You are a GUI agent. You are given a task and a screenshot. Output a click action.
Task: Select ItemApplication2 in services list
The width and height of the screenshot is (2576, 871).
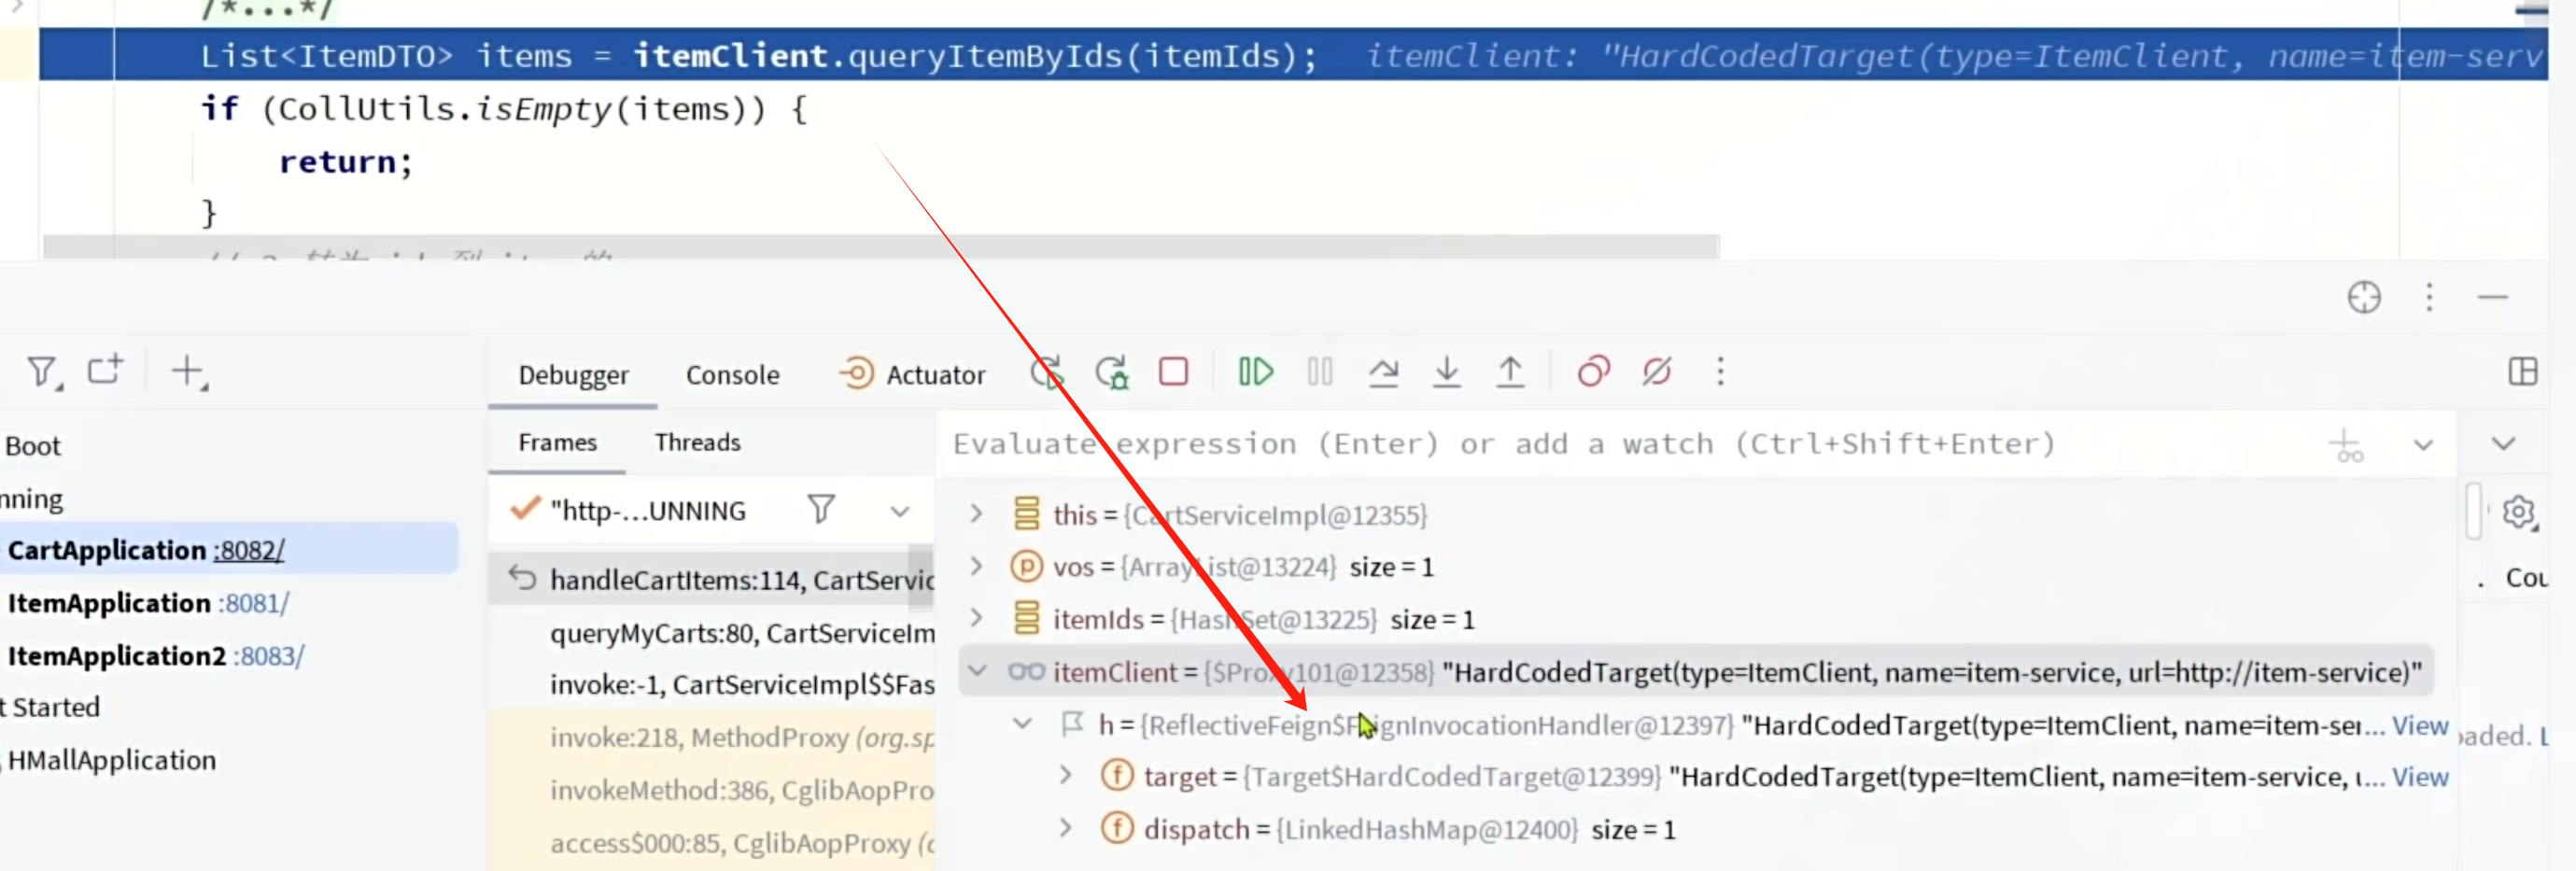[x=117, y=656]
